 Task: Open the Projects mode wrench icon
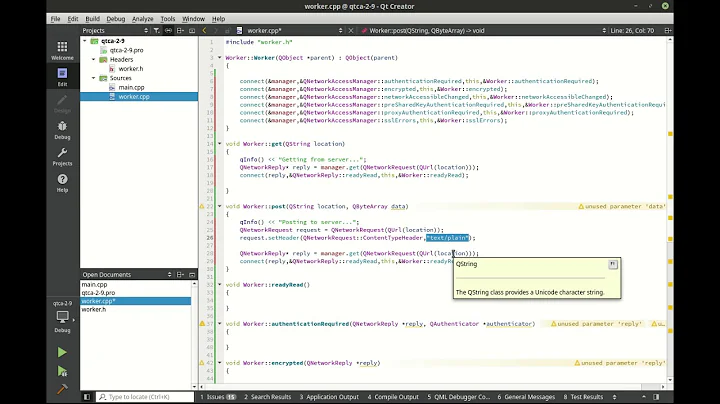(62, 156)
